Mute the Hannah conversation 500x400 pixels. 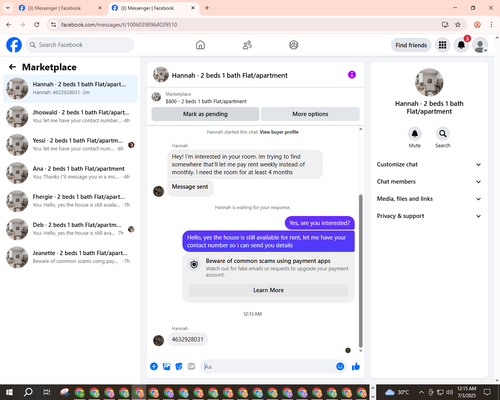415,134
